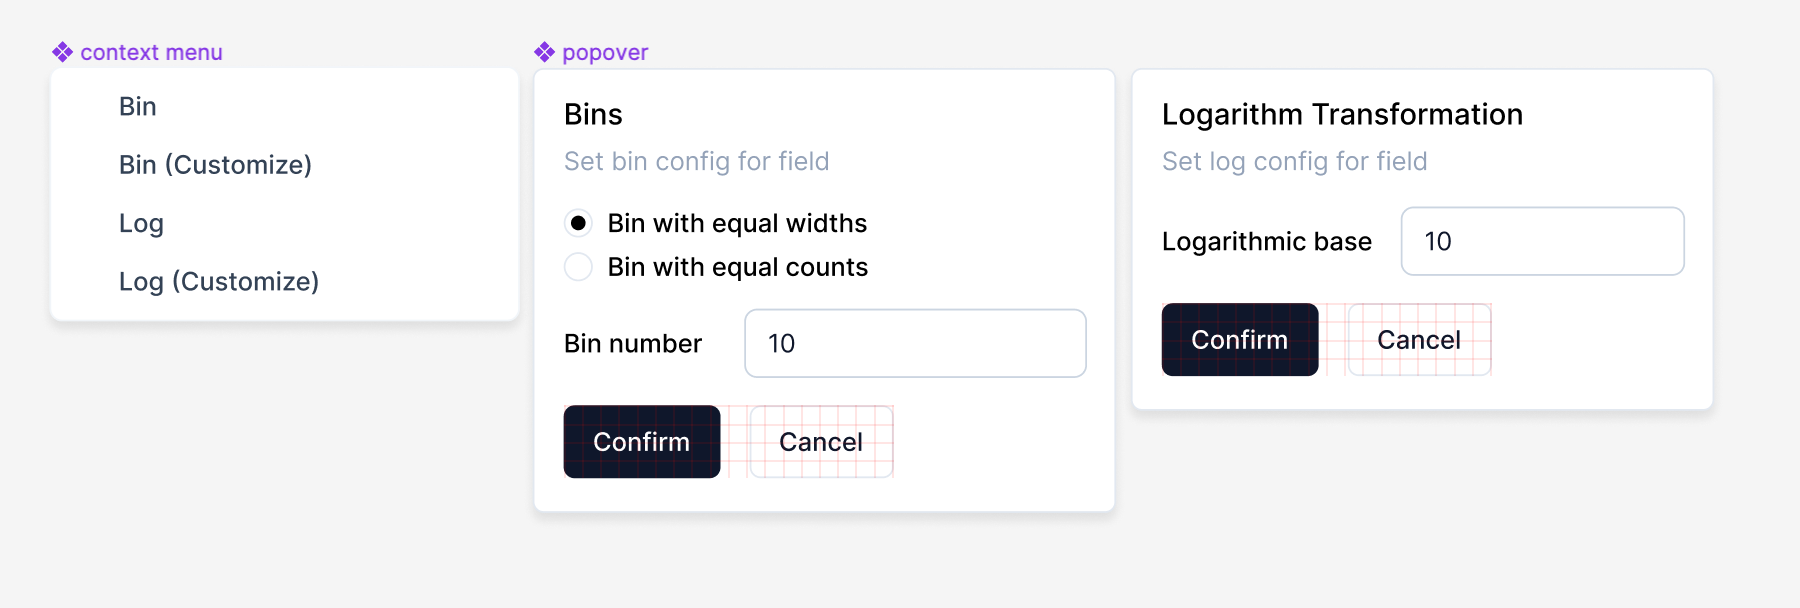Screen dimensions: 1800x608
Task: Cancel the Bins popover
Action: tap(821, 441)
